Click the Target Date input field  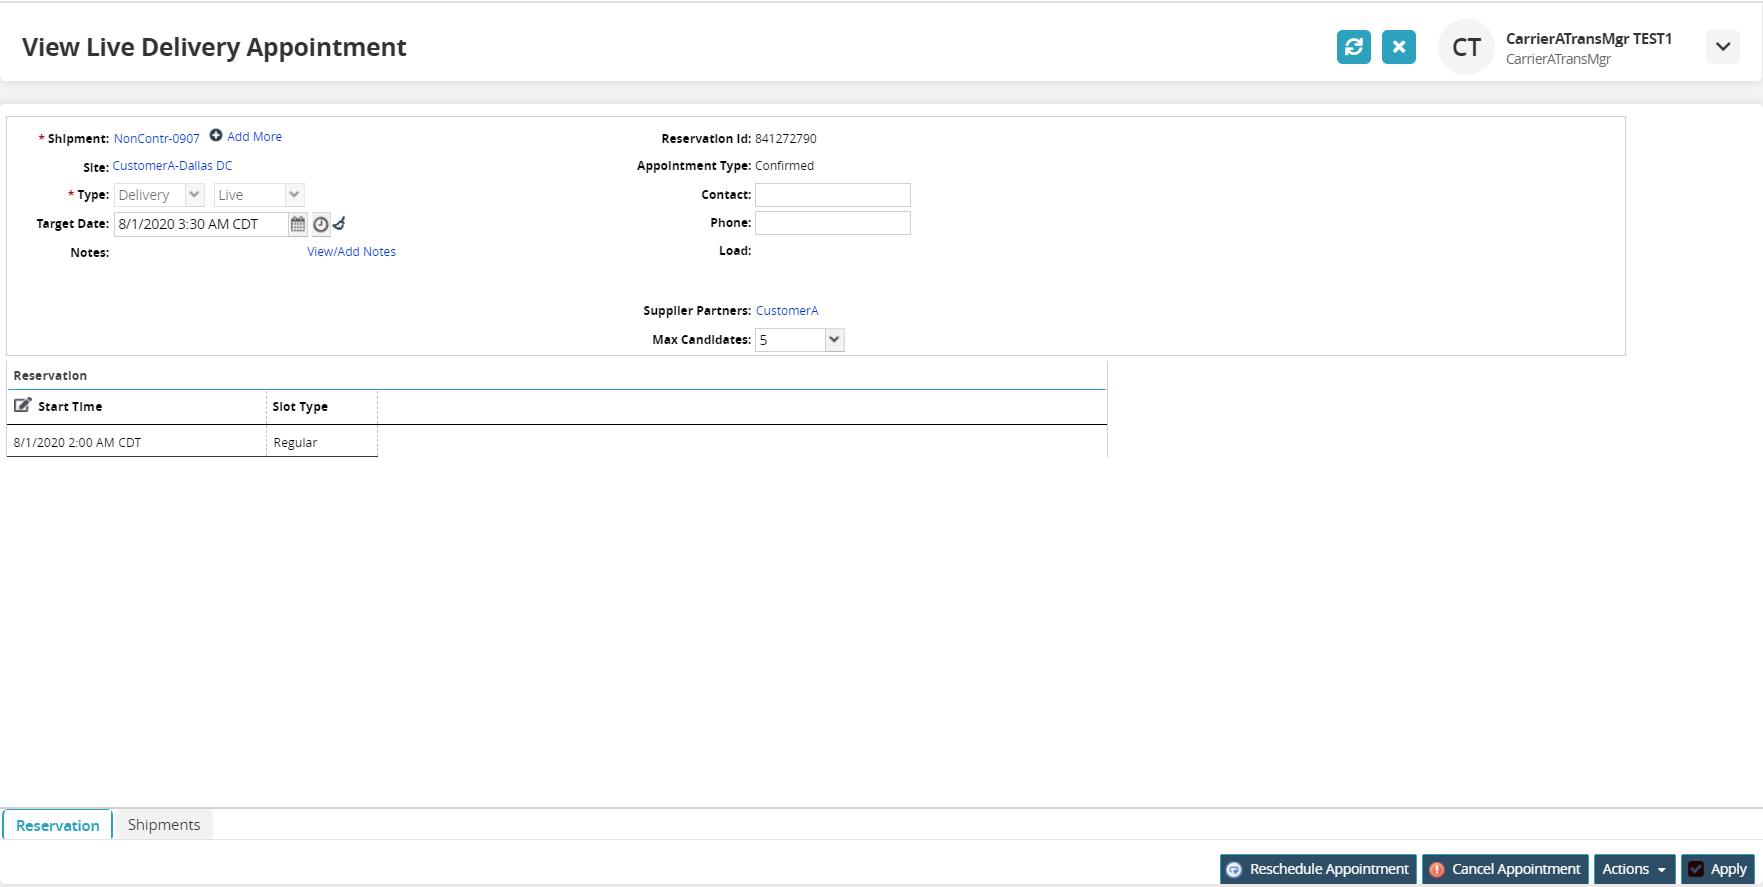(201, 224)
